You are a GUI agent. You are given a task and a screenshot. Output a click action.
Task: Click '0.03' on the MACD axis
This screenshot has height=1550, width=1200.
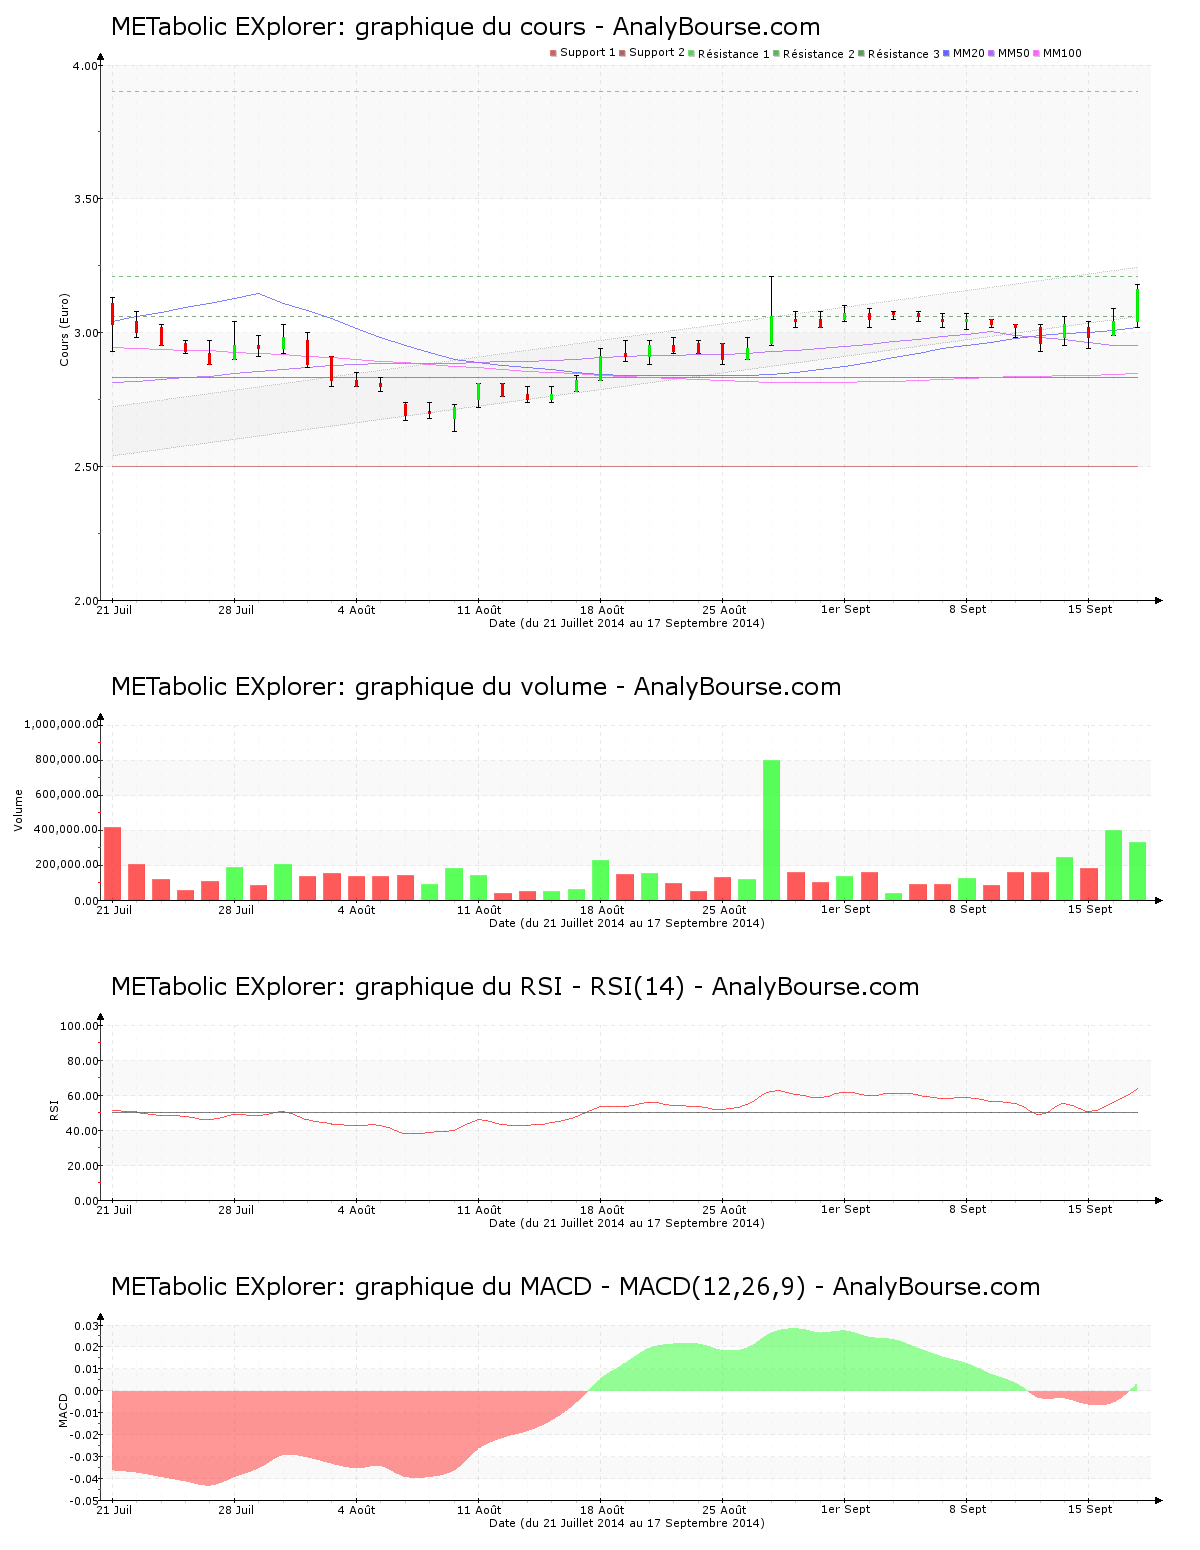(87, 1326)
